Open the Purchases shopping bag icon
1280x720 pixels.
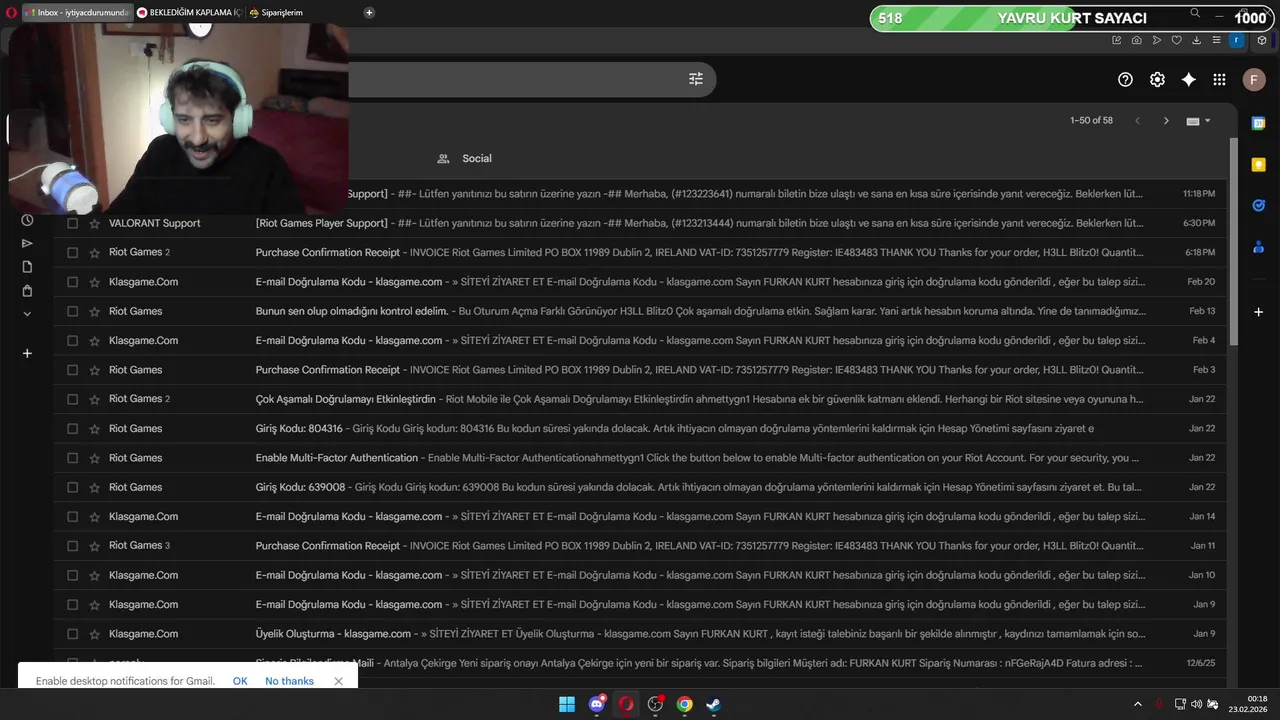27,291
